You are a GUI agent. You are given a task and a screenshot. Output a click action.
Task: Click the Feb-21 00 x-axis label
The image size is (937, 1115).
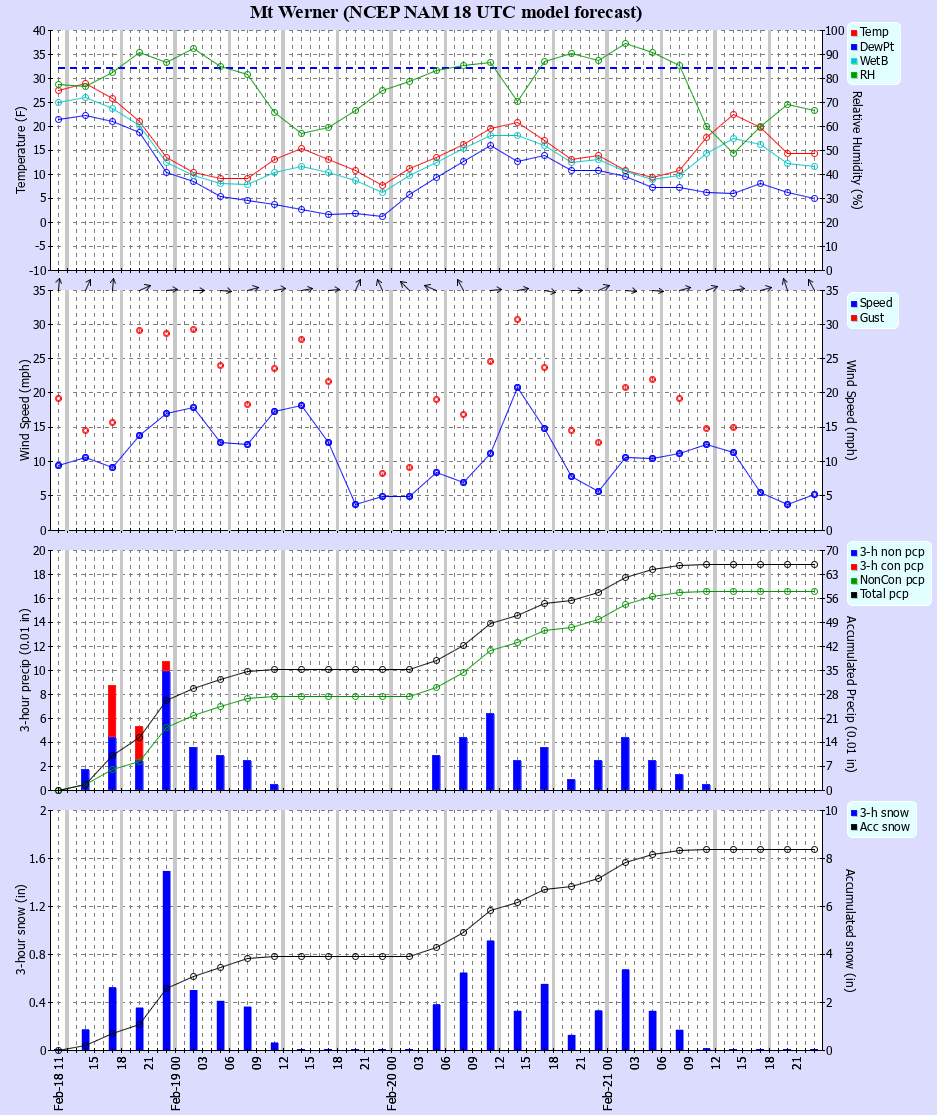(x=607, y=1083)
